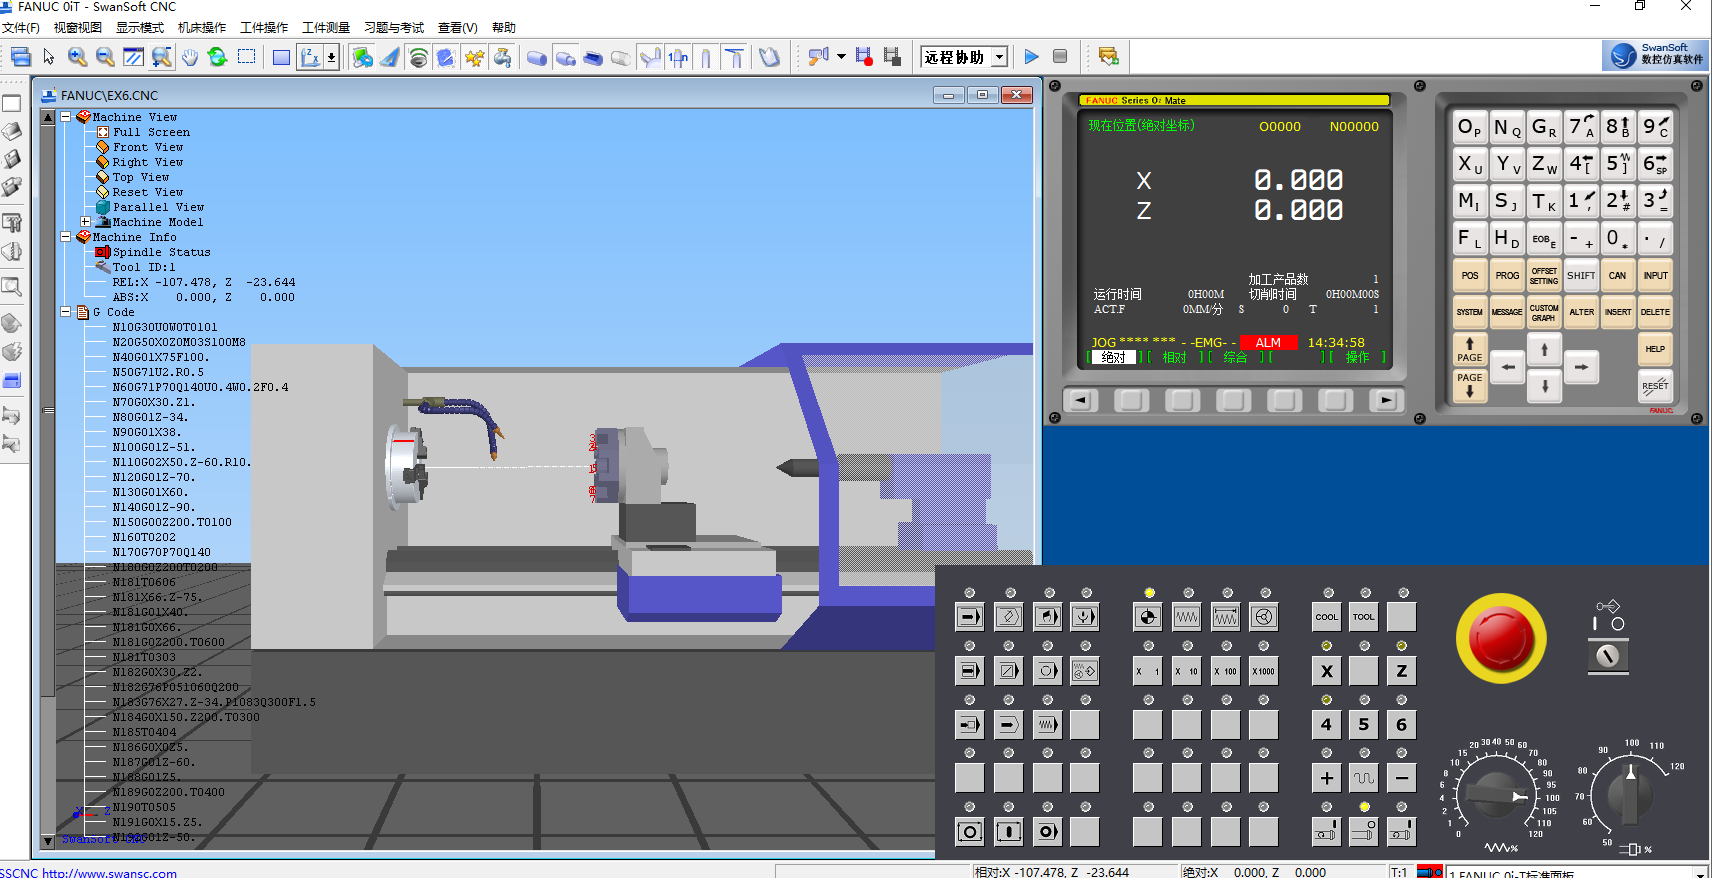Click the grey stop program icon

[x=1060, y=57]
